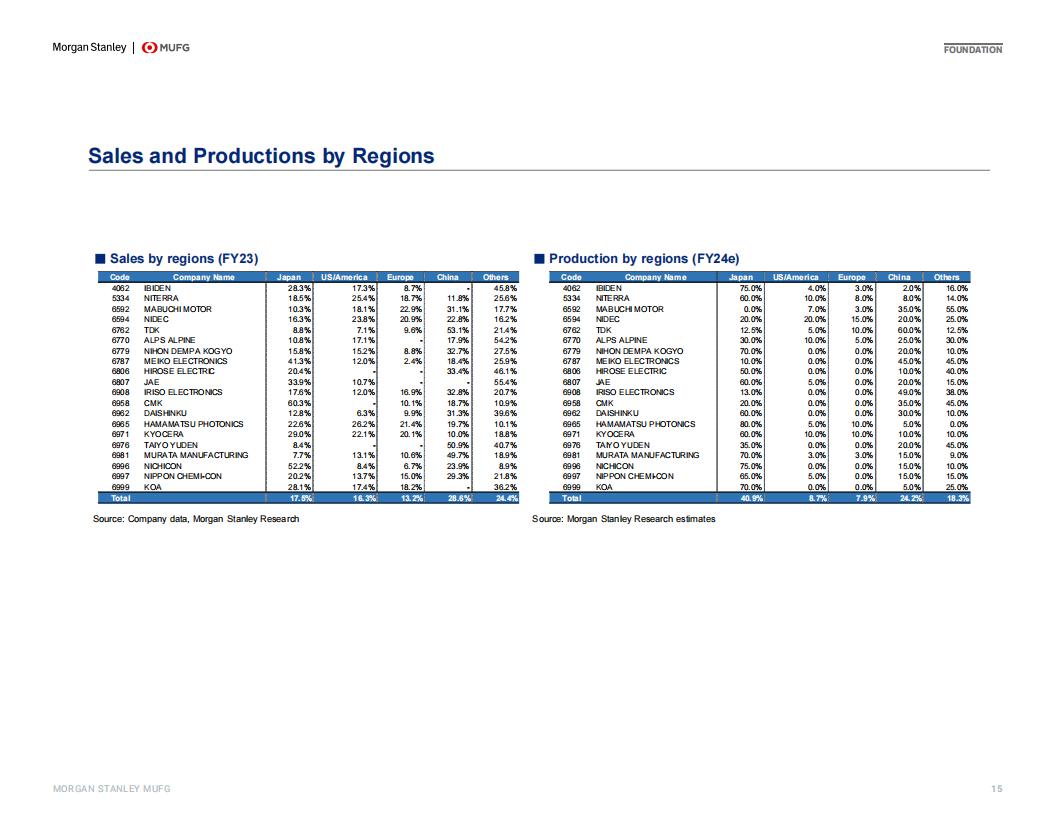
Task: Click ALPS ALPINE in the Production table
Action: (x=621, y=341)
